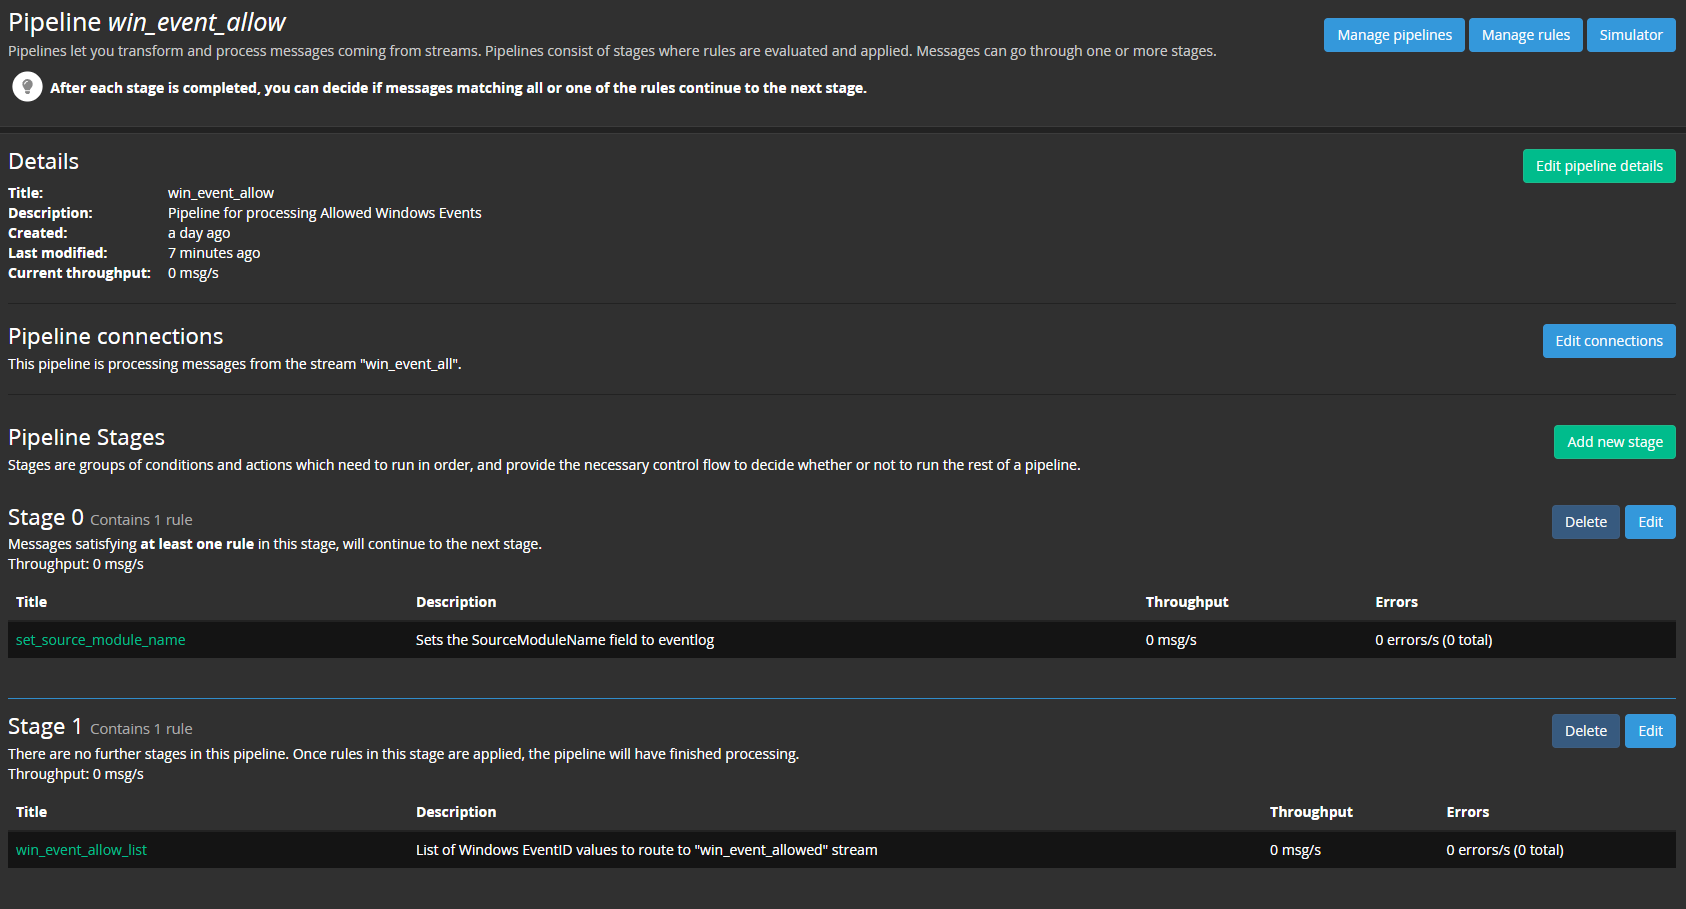Screen dimensions: 1686x909
Task: Select Stage 1 heading
Action: 45,727
